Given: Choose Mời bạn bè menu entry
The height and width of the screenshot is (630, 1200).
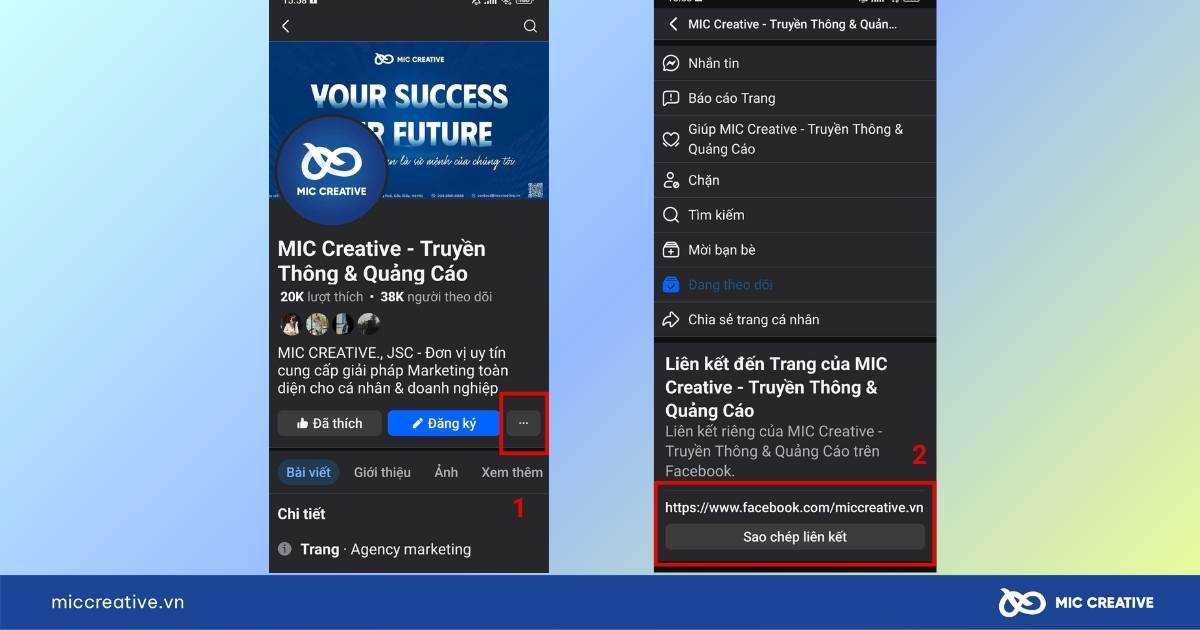Looking at the screenshot, I should point(795,250).
